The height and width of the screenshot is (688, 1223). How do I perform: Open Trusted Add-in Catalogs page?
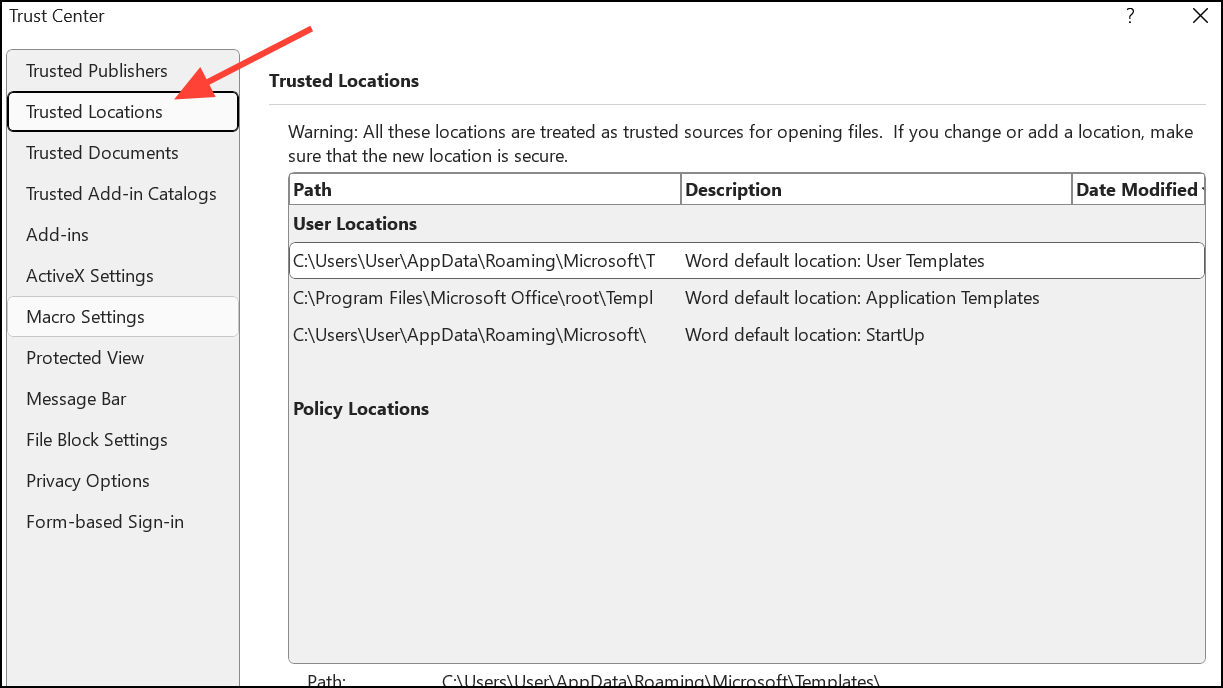tap(120, 193)
